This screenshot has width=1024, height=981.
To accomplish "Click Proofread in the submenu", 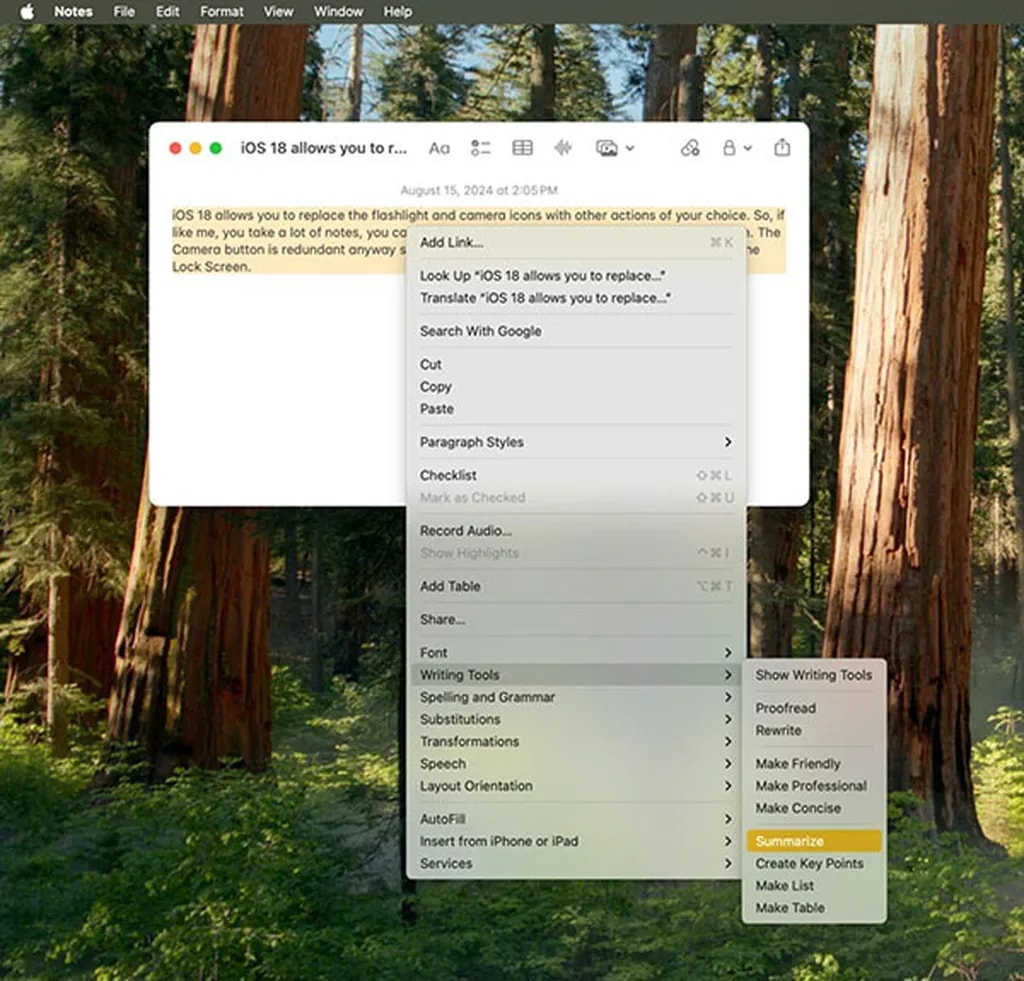I will tap(786, 708).
